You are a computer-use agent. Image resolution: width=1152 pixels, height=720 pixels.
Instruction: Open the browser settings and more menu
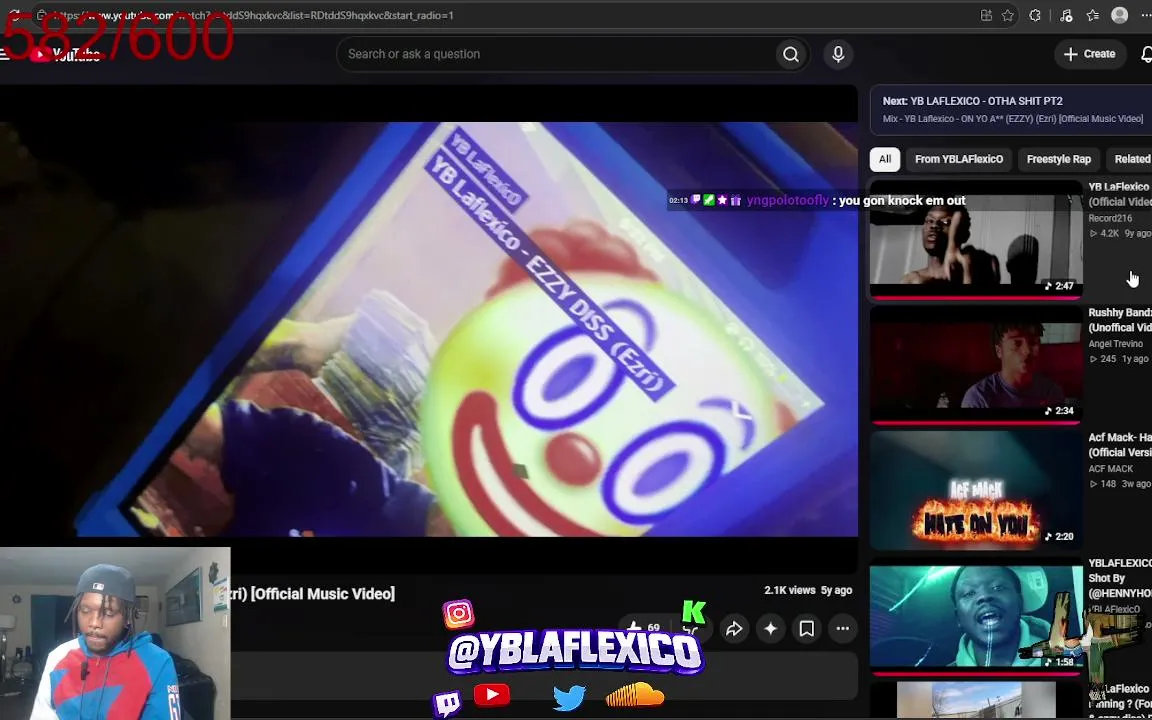pyautogui.click(x=1145, y=15)
